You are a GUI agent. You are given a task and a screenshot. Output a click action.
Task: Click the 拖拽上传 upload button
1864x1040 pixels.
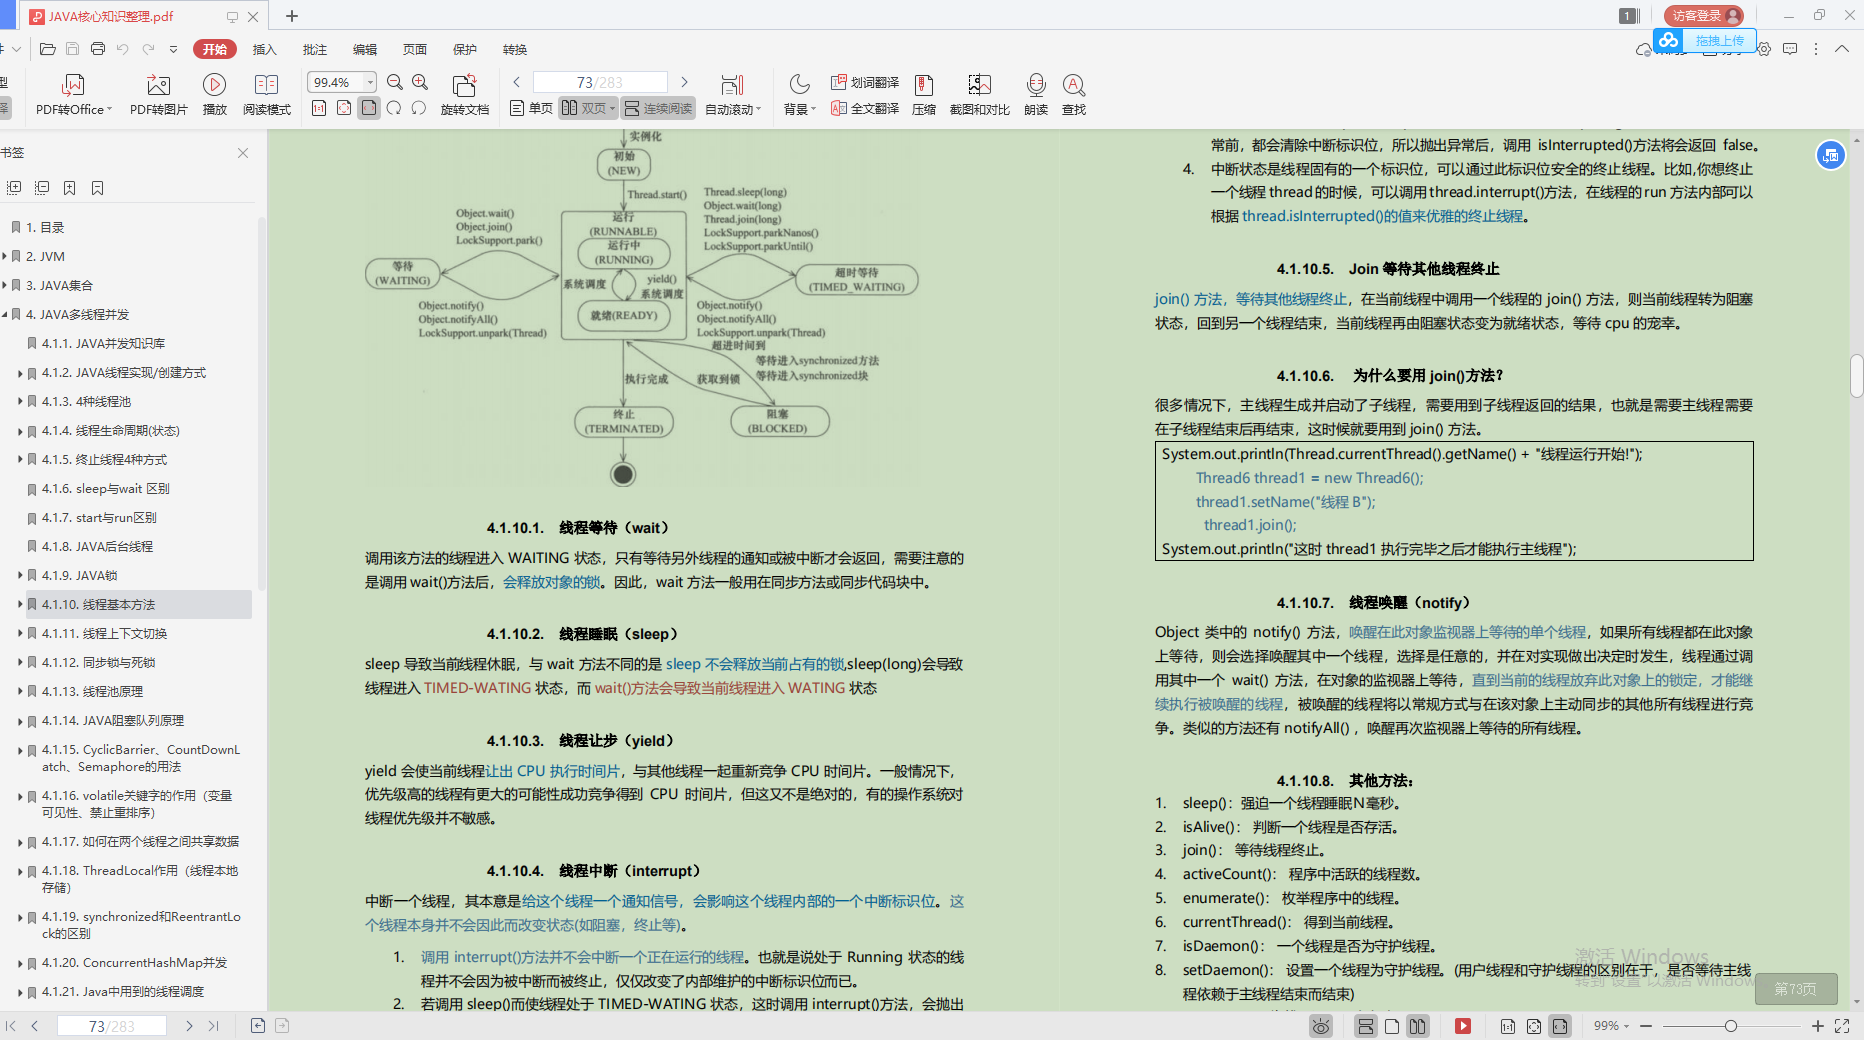1705,41
